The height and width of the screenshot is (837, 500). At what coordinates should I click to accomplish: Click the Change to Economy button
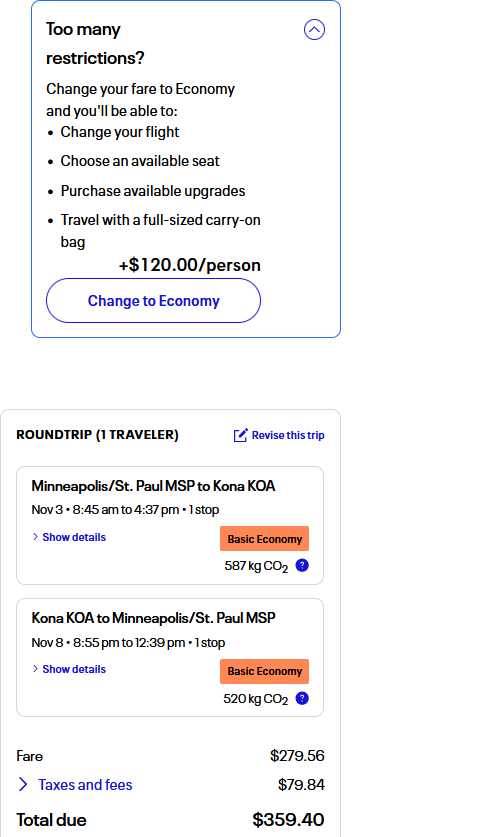(x=154, y=301)
